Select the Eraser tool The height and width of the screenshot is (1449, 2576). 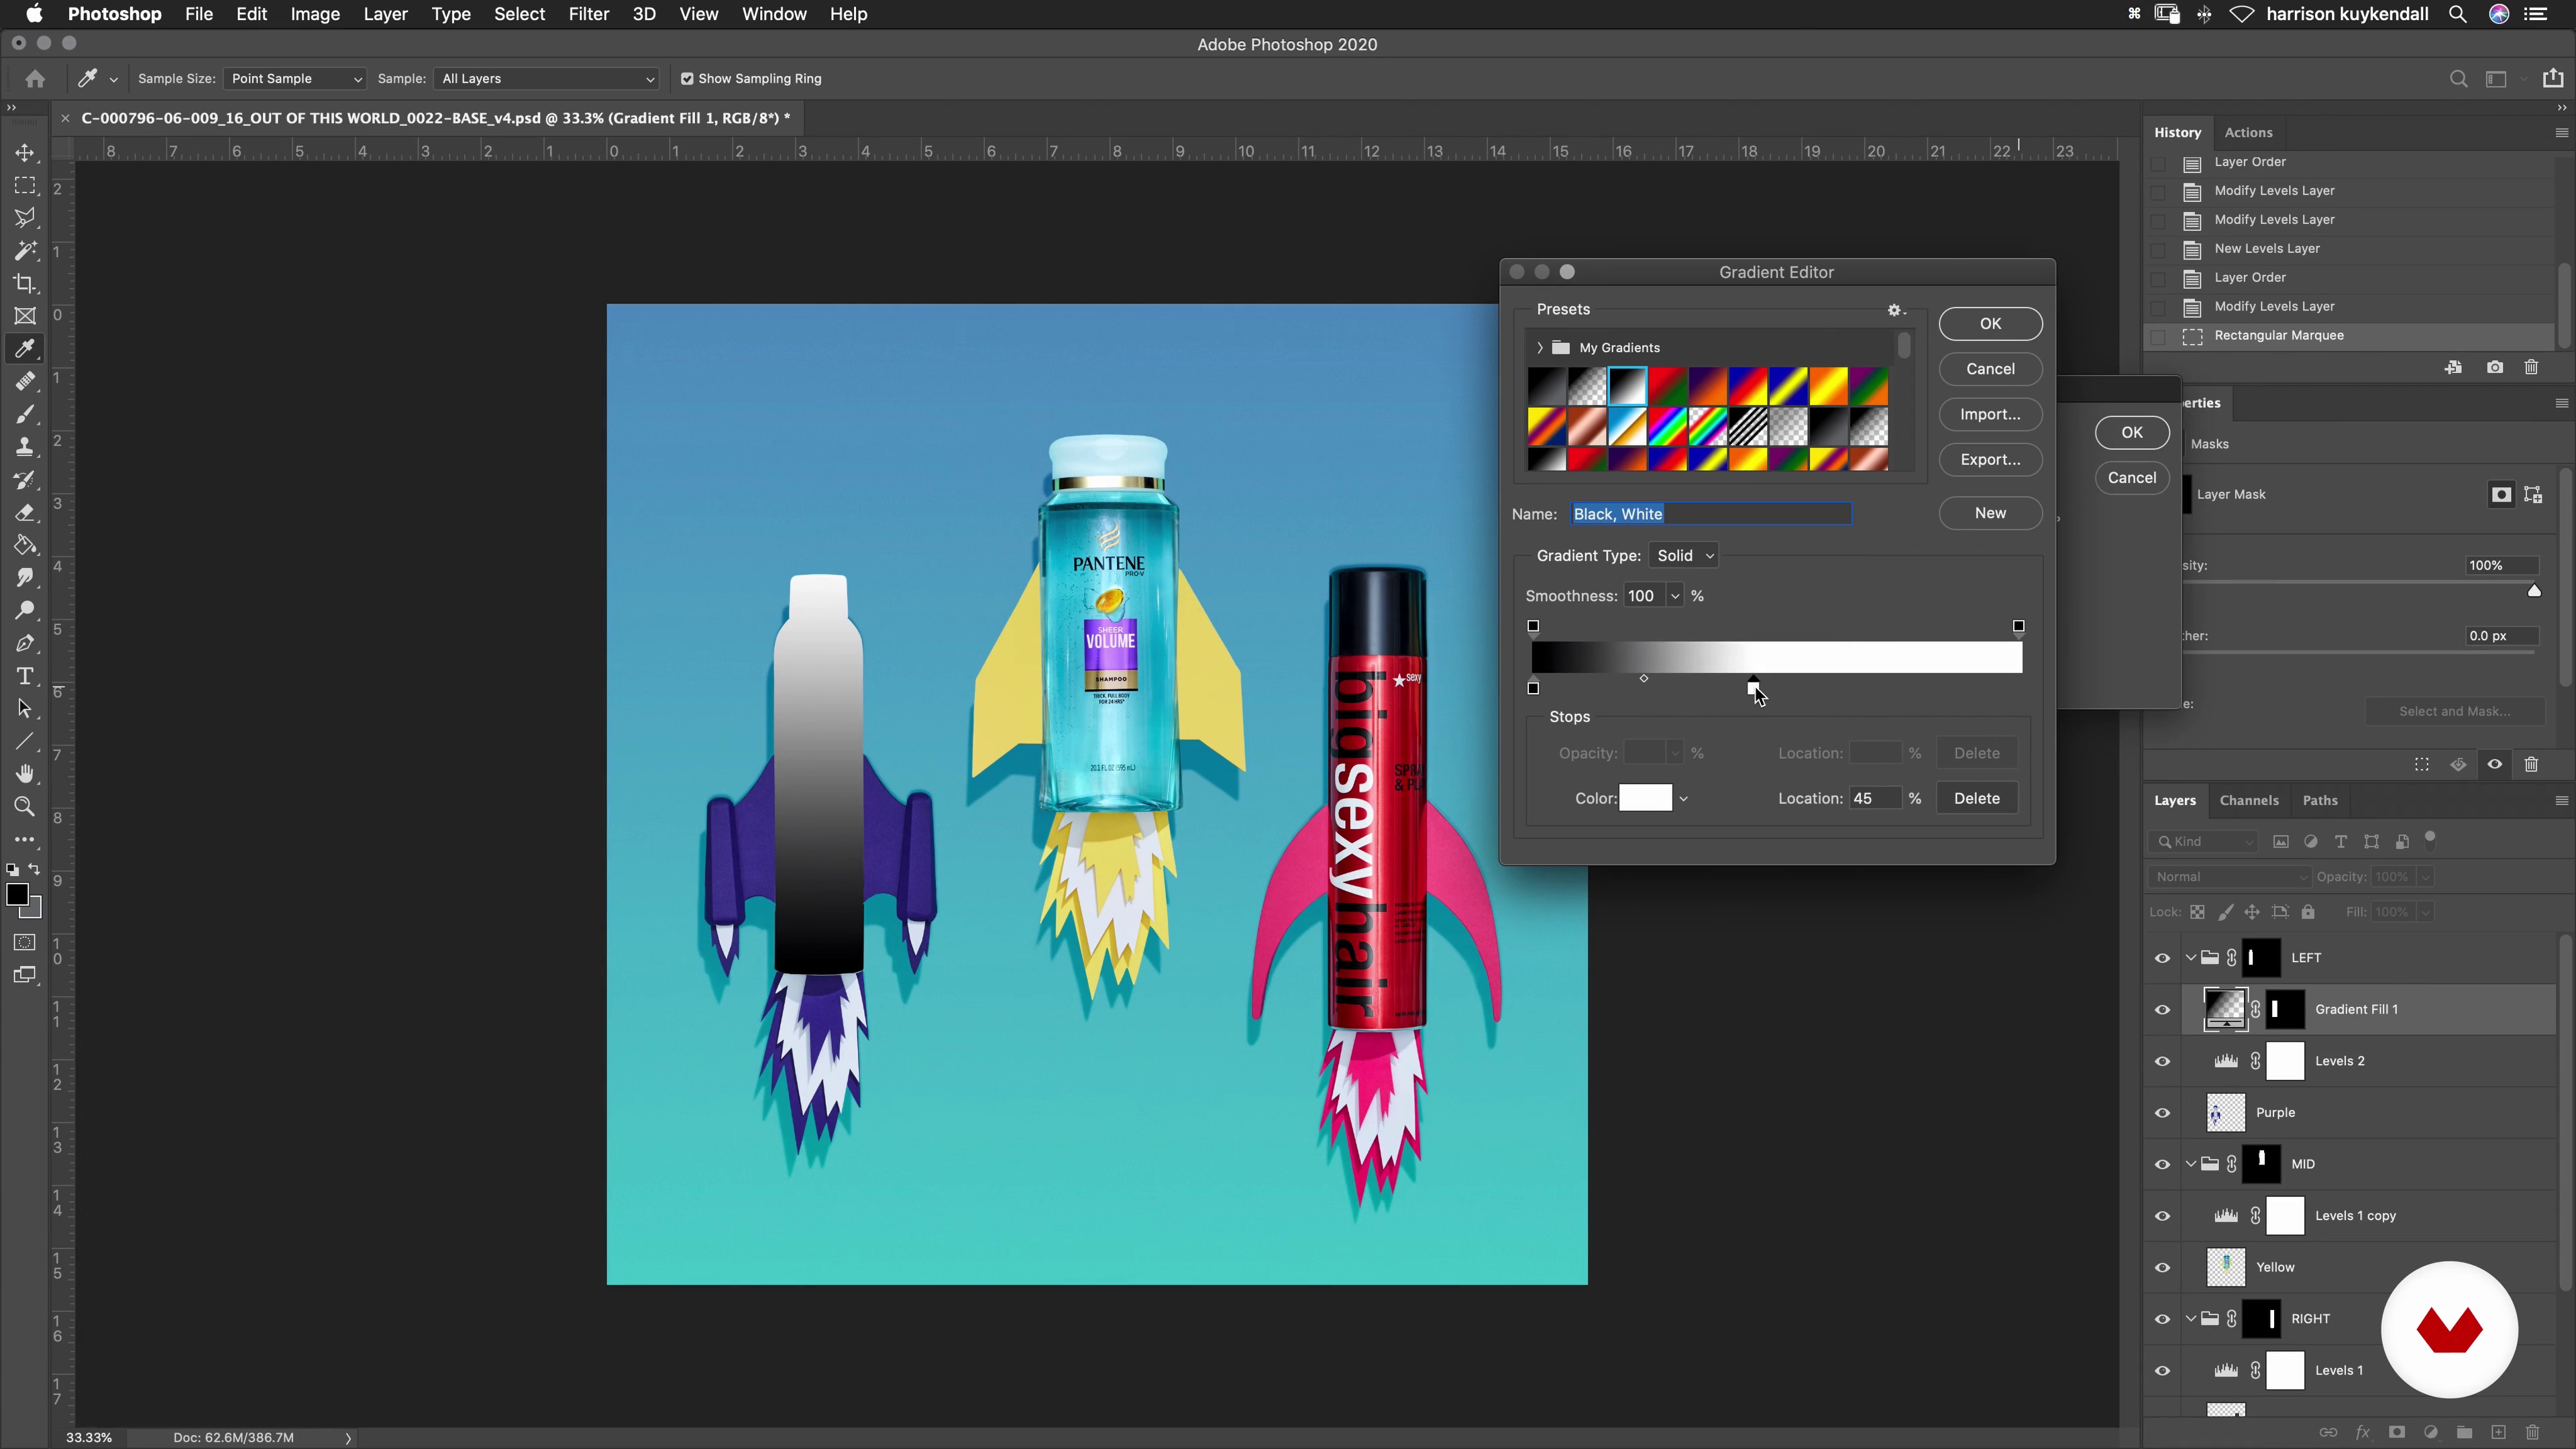(x=25, y=513)
